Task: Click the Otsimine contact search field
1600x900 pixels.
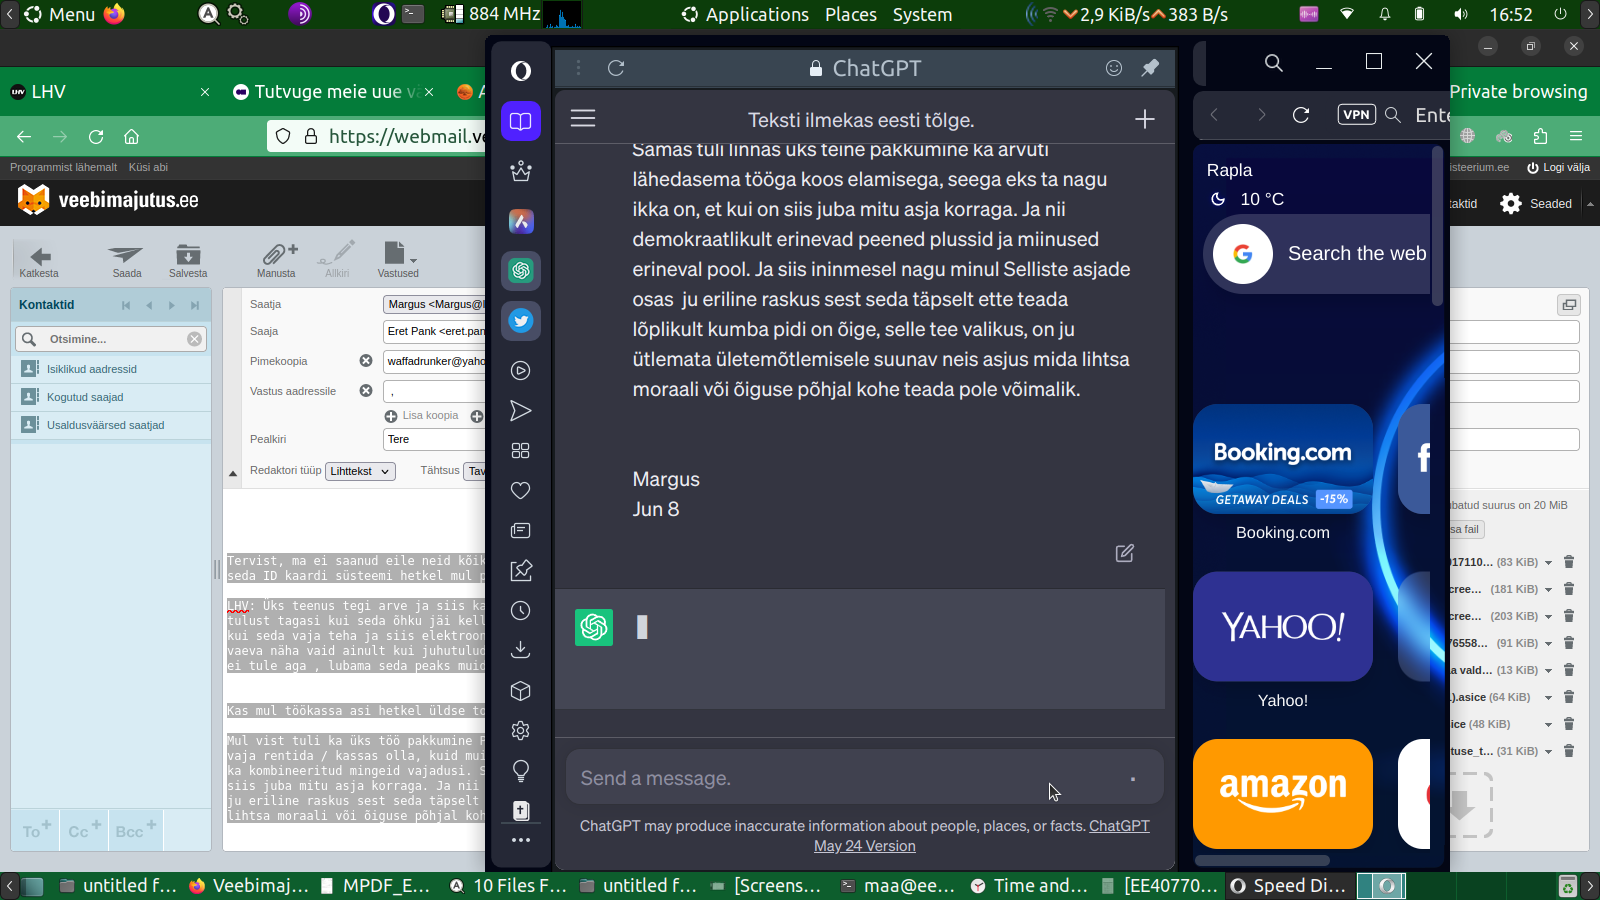Action: point(111,339)
